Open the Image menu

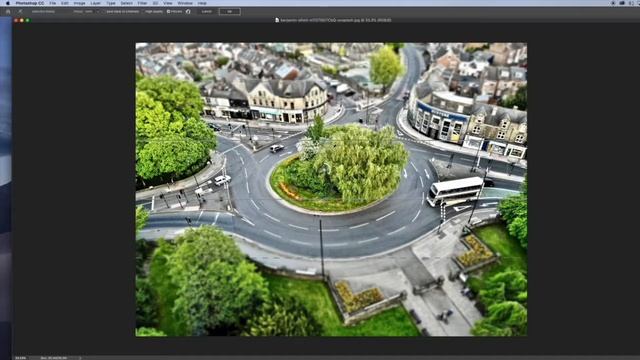[79, 3]
